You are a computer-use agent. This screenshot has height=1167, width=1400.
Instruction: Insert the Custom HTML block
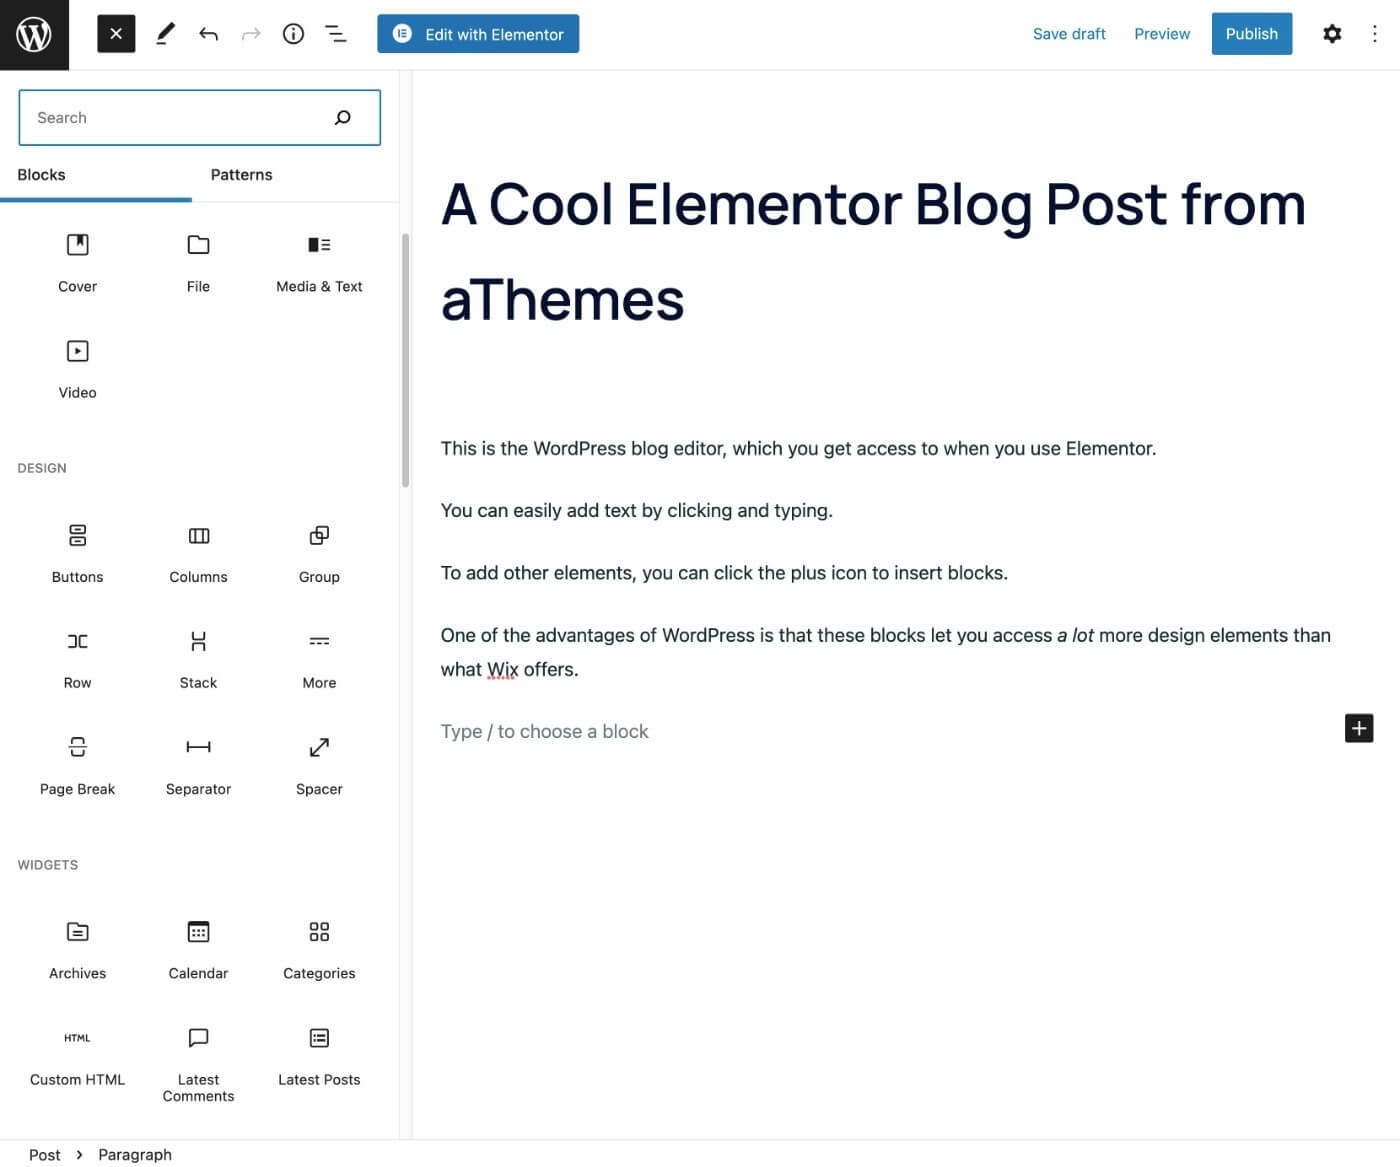[x=77, y=1058]
